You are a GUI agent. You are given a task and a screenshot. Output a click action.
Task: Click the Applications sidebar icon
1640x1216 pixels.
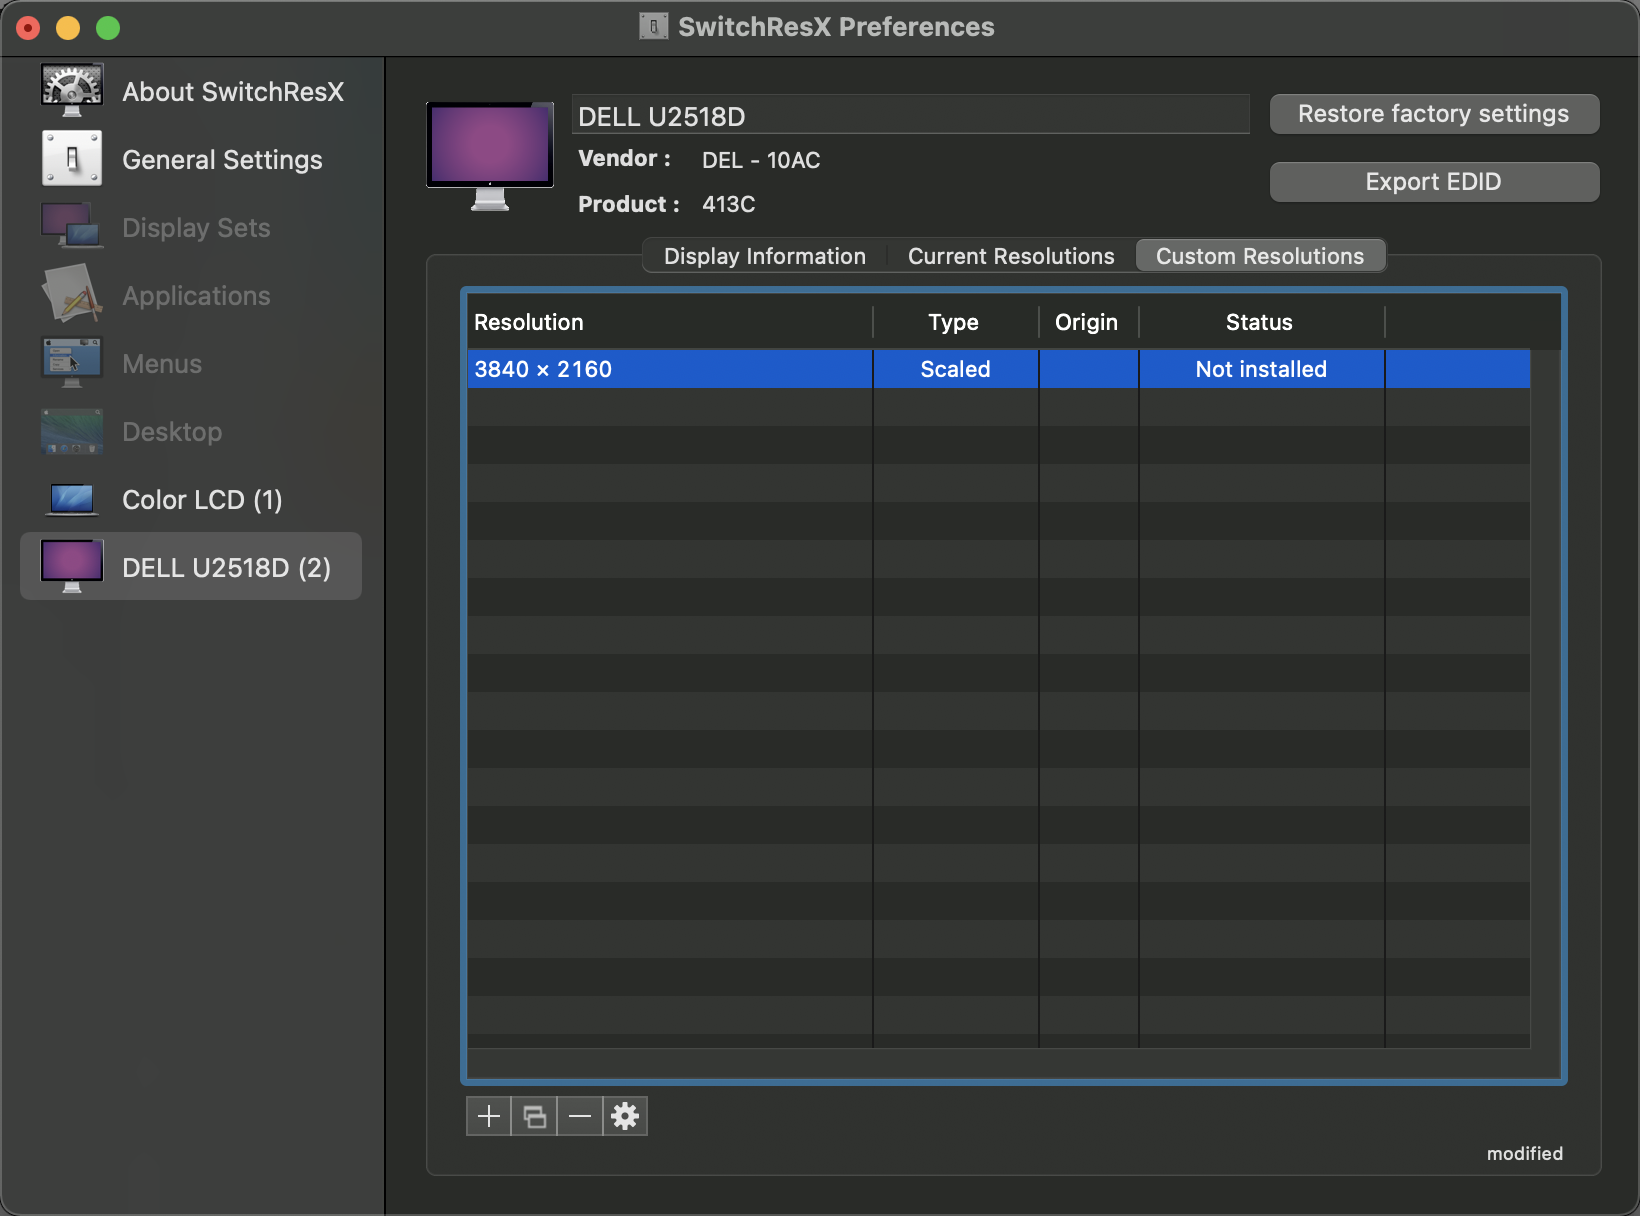(x=72, y=295)
